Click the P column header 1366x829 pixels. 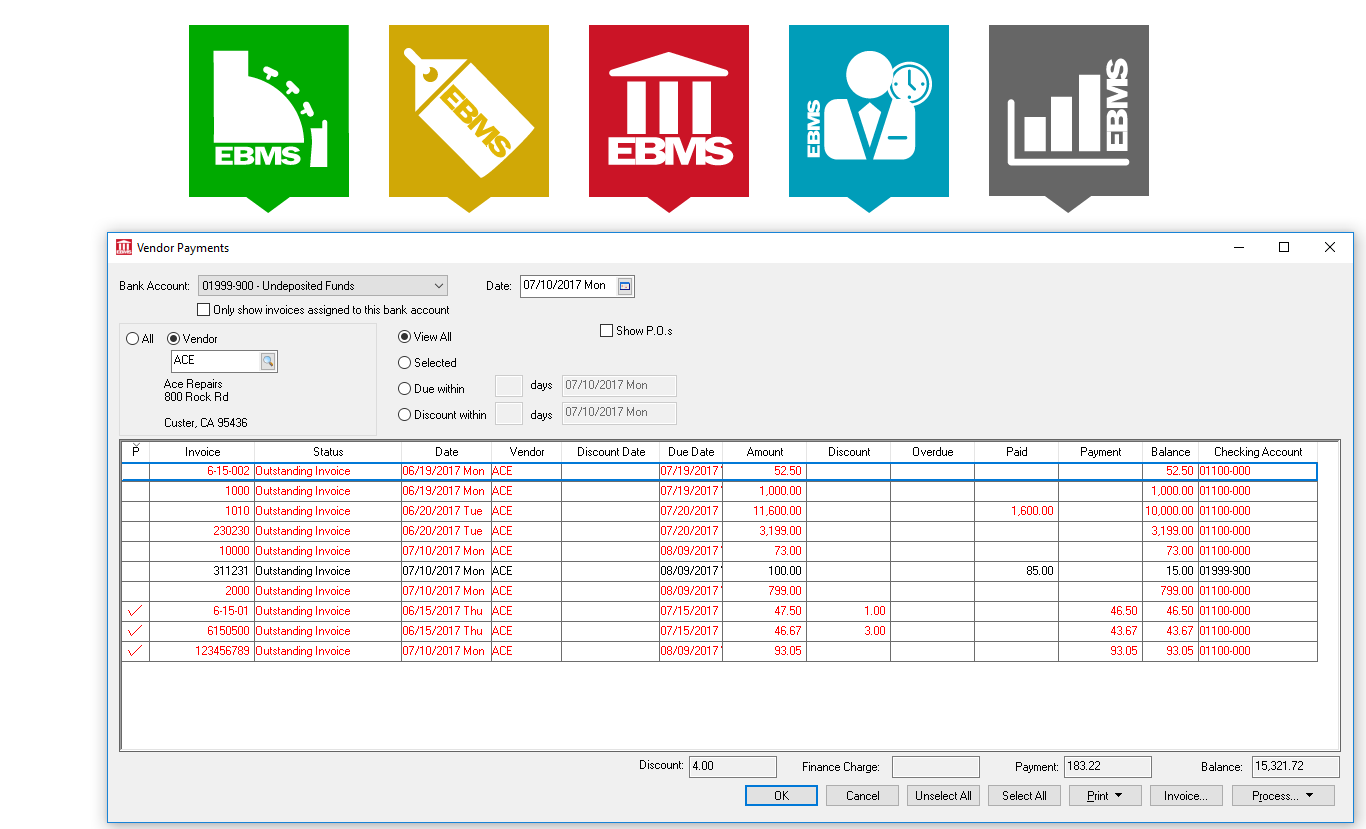pyautogui.click(x=135, y=452)
